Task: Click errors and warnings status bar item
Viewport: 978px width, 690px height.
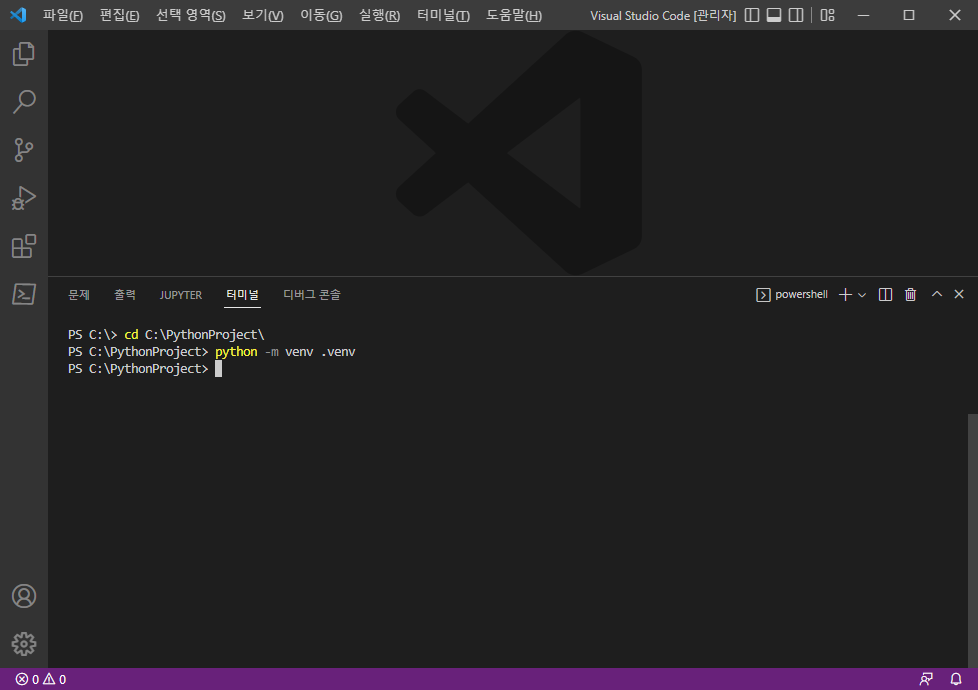Action: [41, 679]
